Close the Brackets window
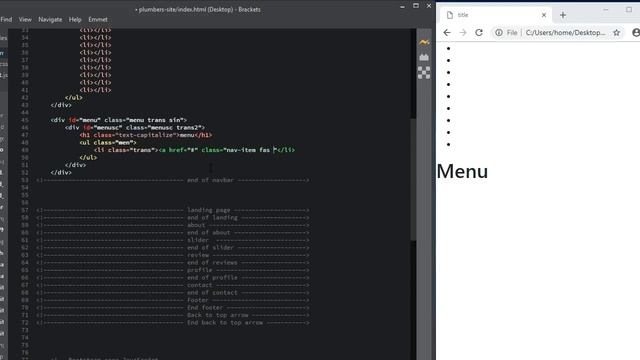Image resolution: width=640 pixels, height=360 pixels. click(429, 6)
